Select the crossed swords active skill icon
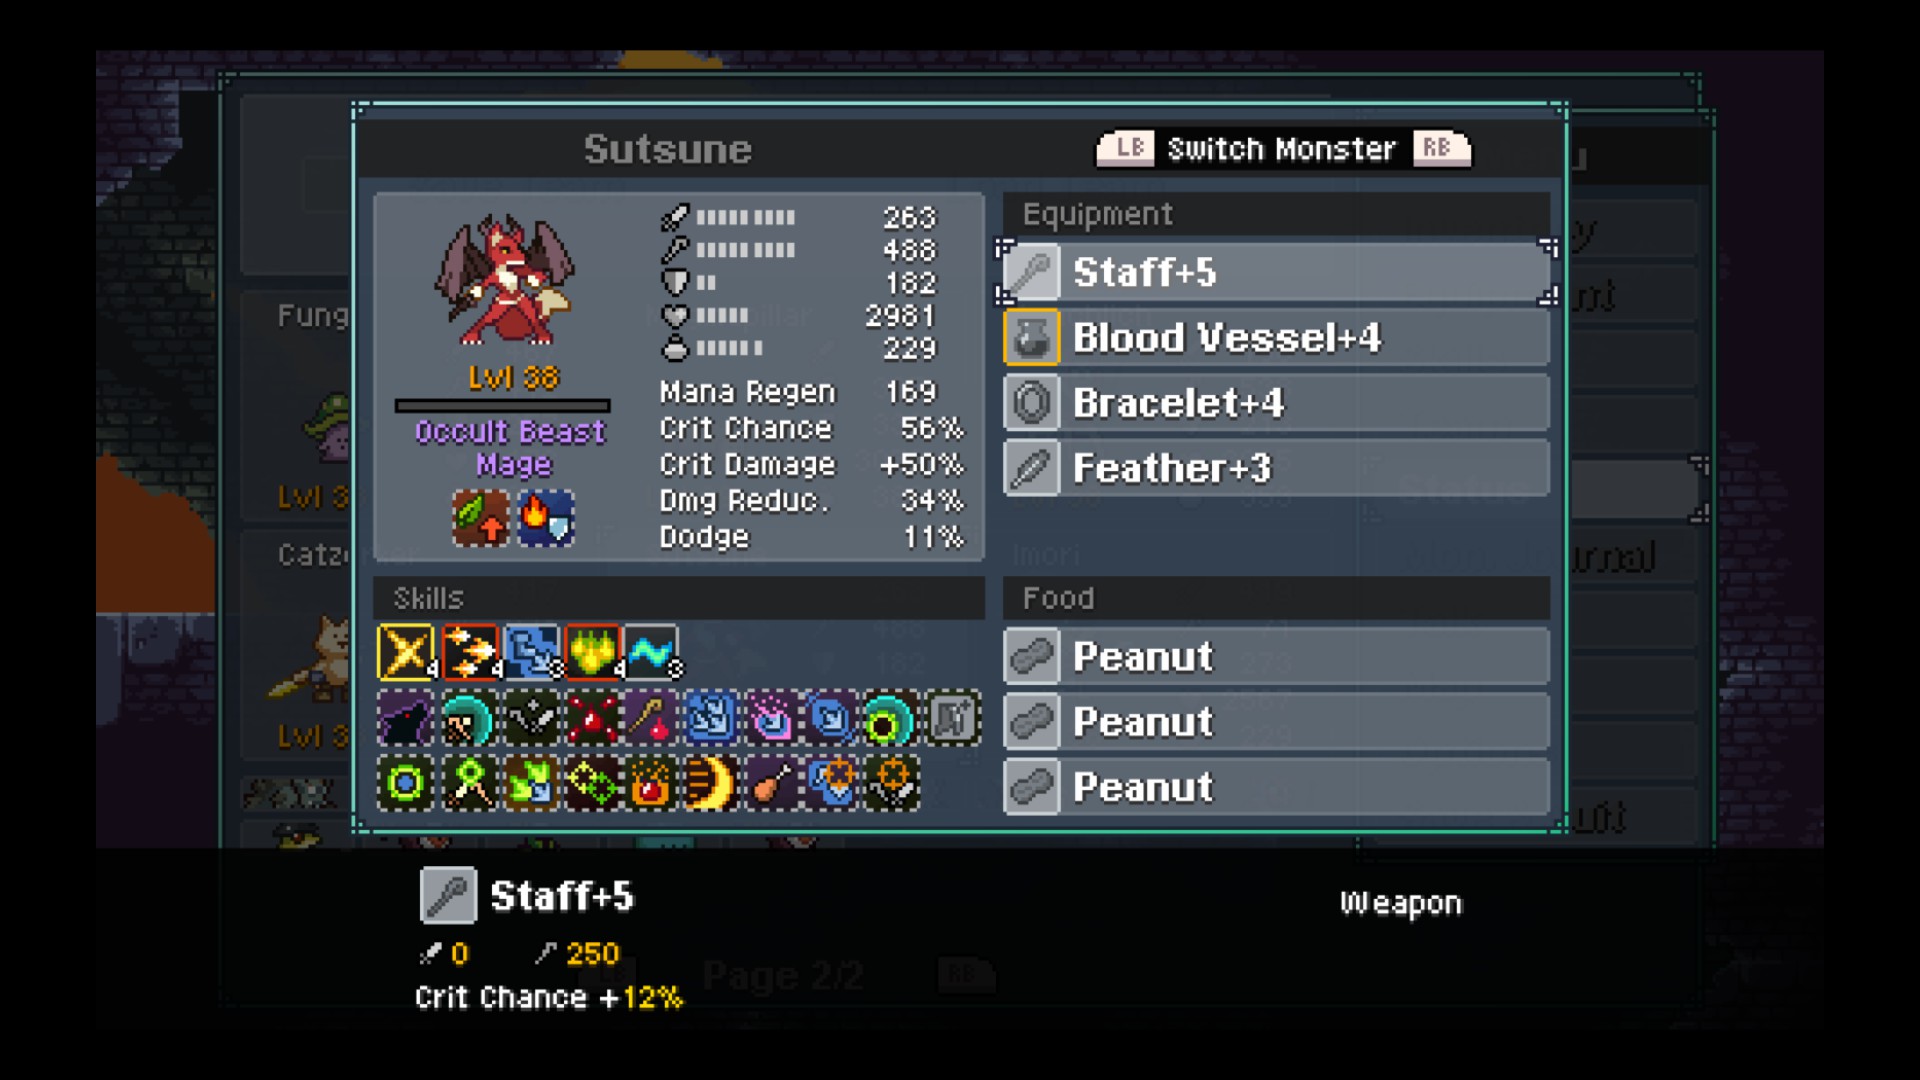Viewport: 1920px width, 1080px height. pos(406,653)
